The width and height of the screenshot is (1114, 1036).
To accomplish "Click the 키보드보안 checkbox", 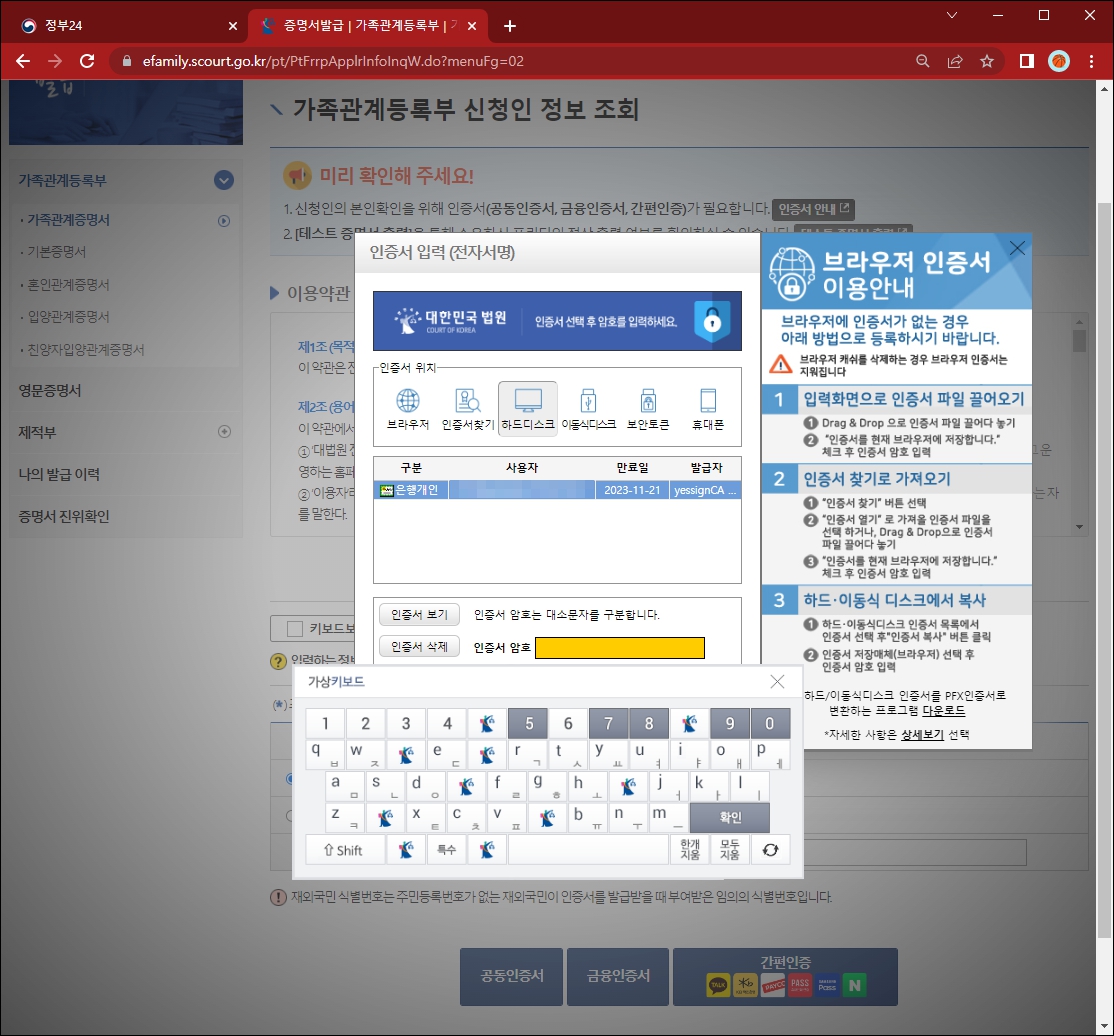I will tap(295, 629).
